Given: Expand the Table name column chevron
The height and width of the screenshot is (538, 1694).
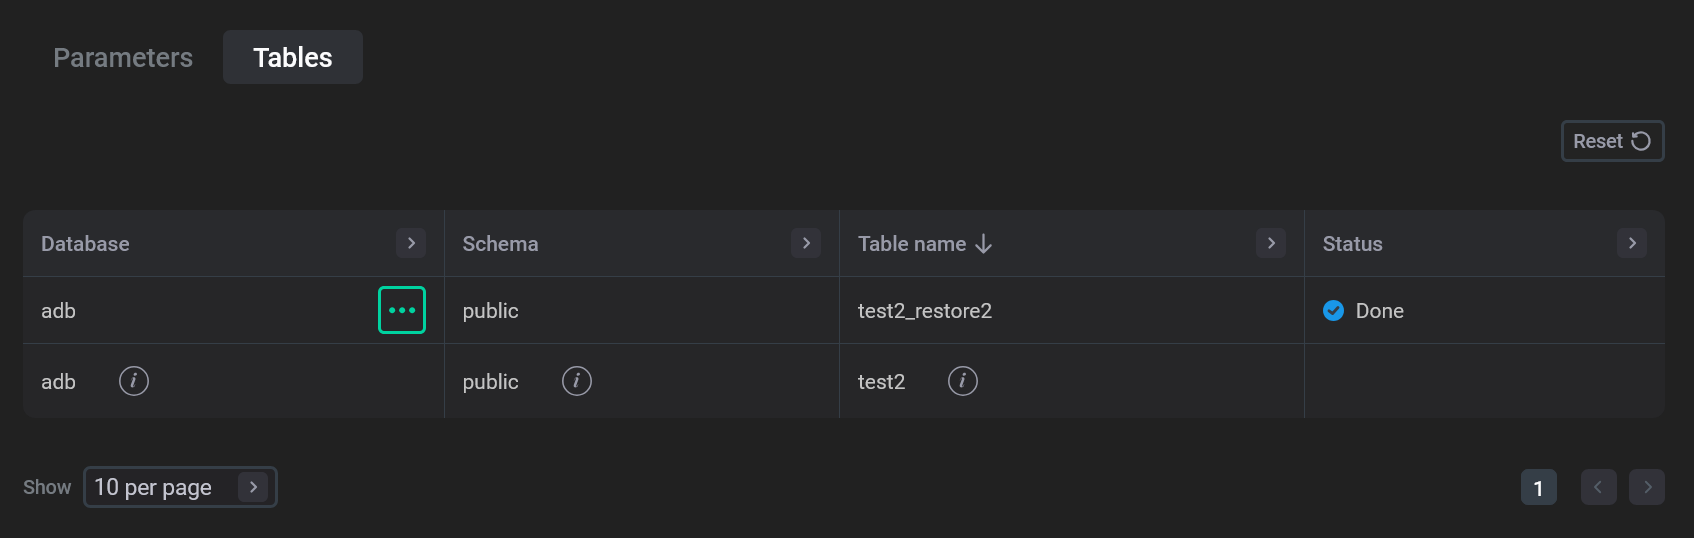Looking at the screenshot, I should coord(1270,243).
